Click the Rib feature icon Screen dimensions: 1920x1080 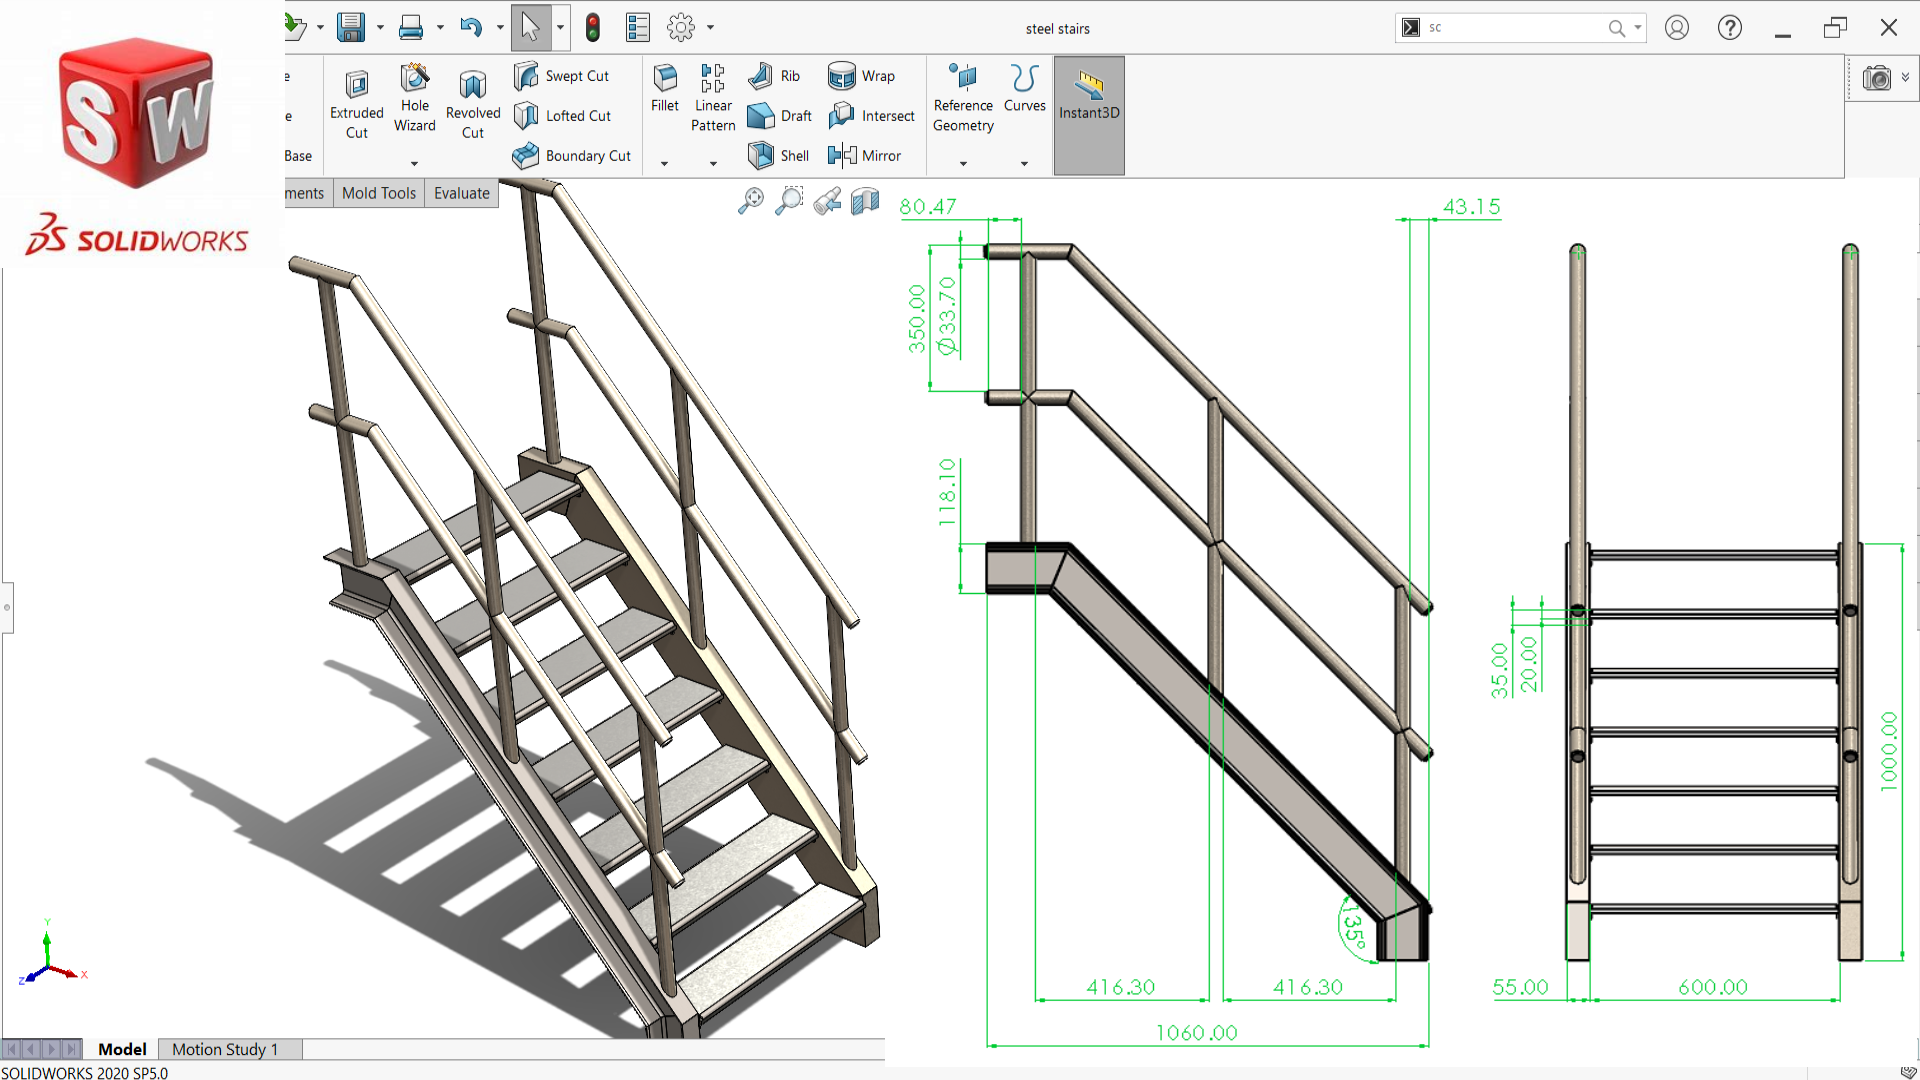coord(774,76)
